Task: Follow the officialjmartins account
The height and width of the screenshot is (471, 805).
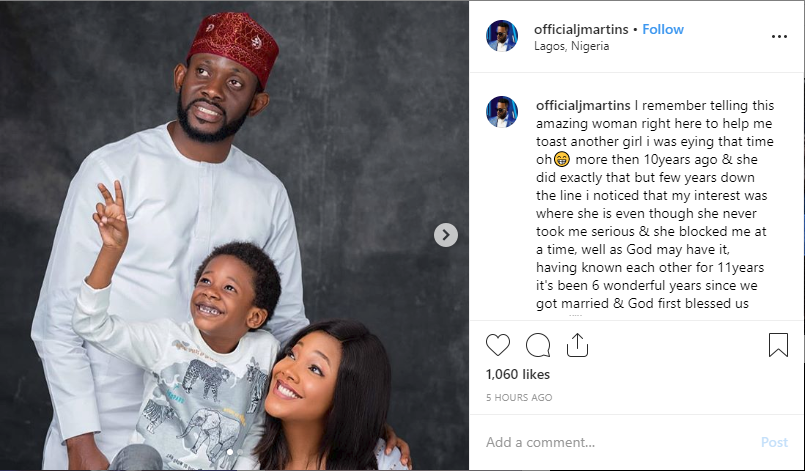Action: (x=663, y=29)
